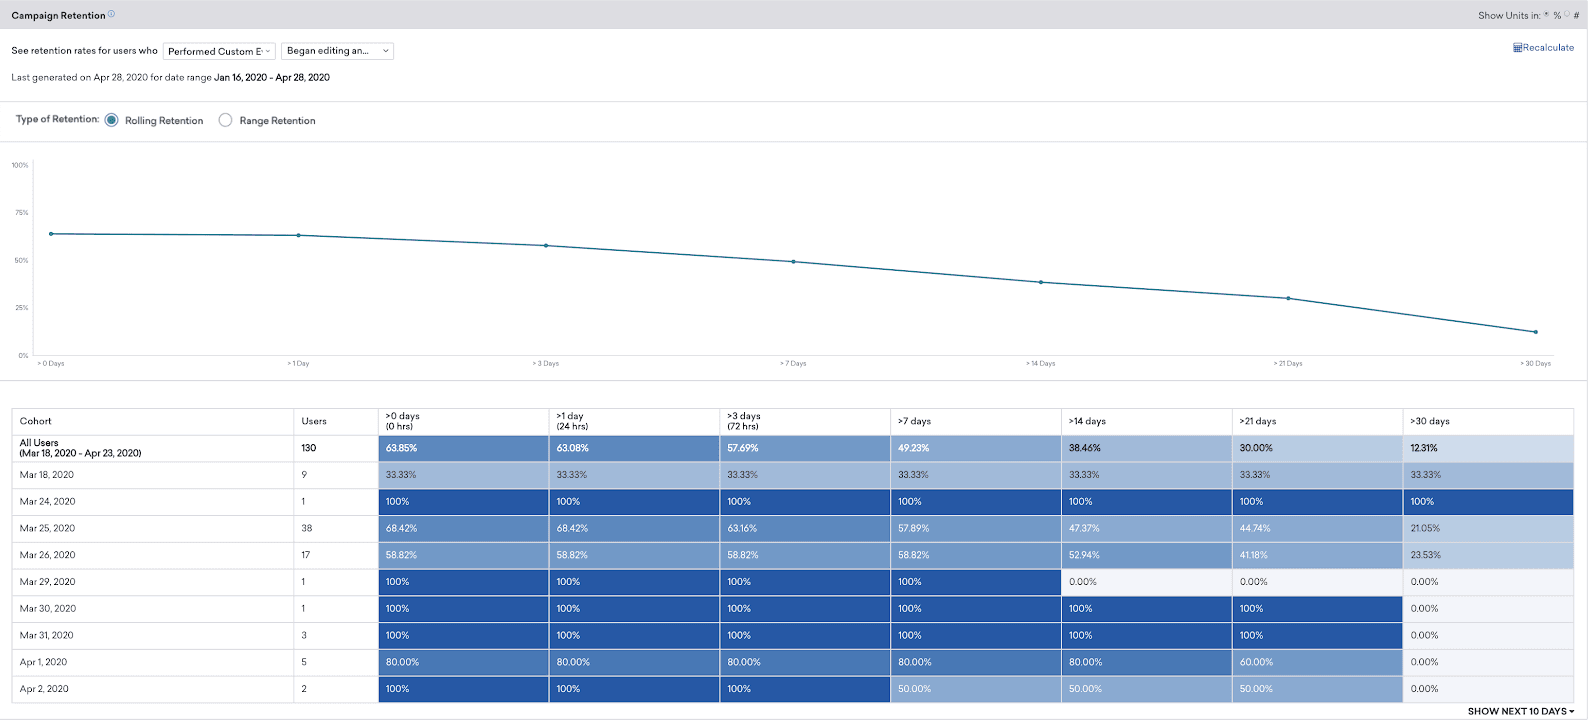Expand the 'Began editing an...' dropdown
This screenshot has height=720, width=1588.
(338, 51)
